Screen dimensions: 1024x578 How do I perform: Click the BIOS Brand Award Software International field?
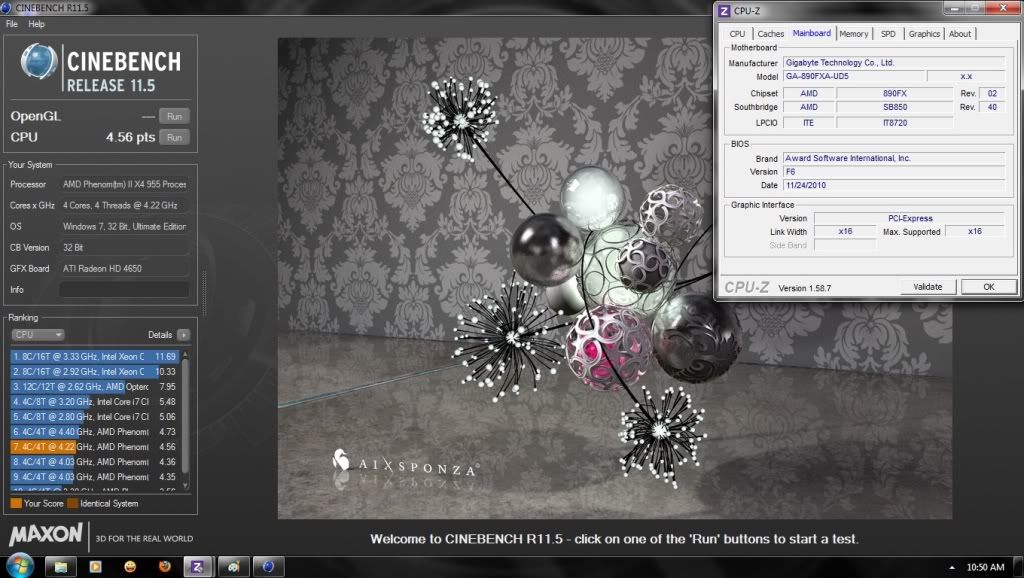[x=894, y=158]
